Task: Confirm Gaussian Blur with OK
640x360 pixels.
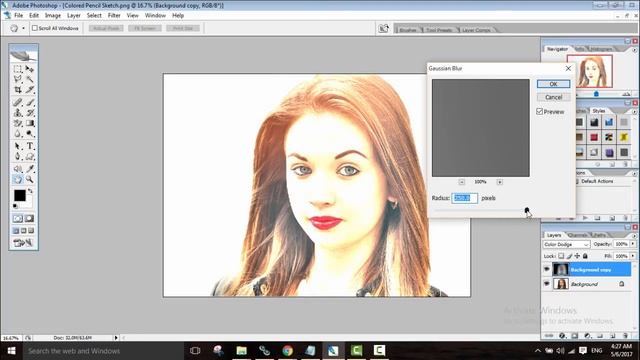Action: click(553, 84)
